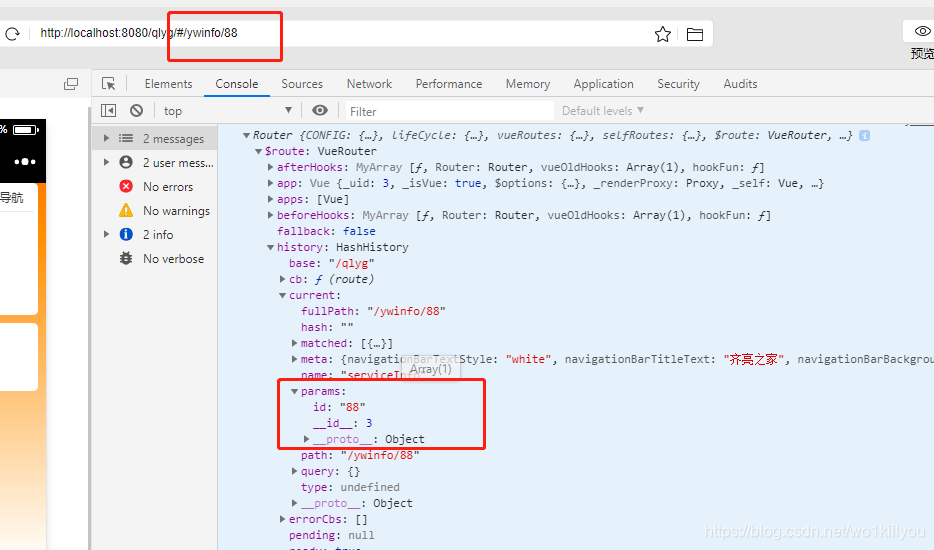This screenshot has height=550, width=934.
Task: Click the three-dot menu in phone preview
Action: click(x=24, y=161)
